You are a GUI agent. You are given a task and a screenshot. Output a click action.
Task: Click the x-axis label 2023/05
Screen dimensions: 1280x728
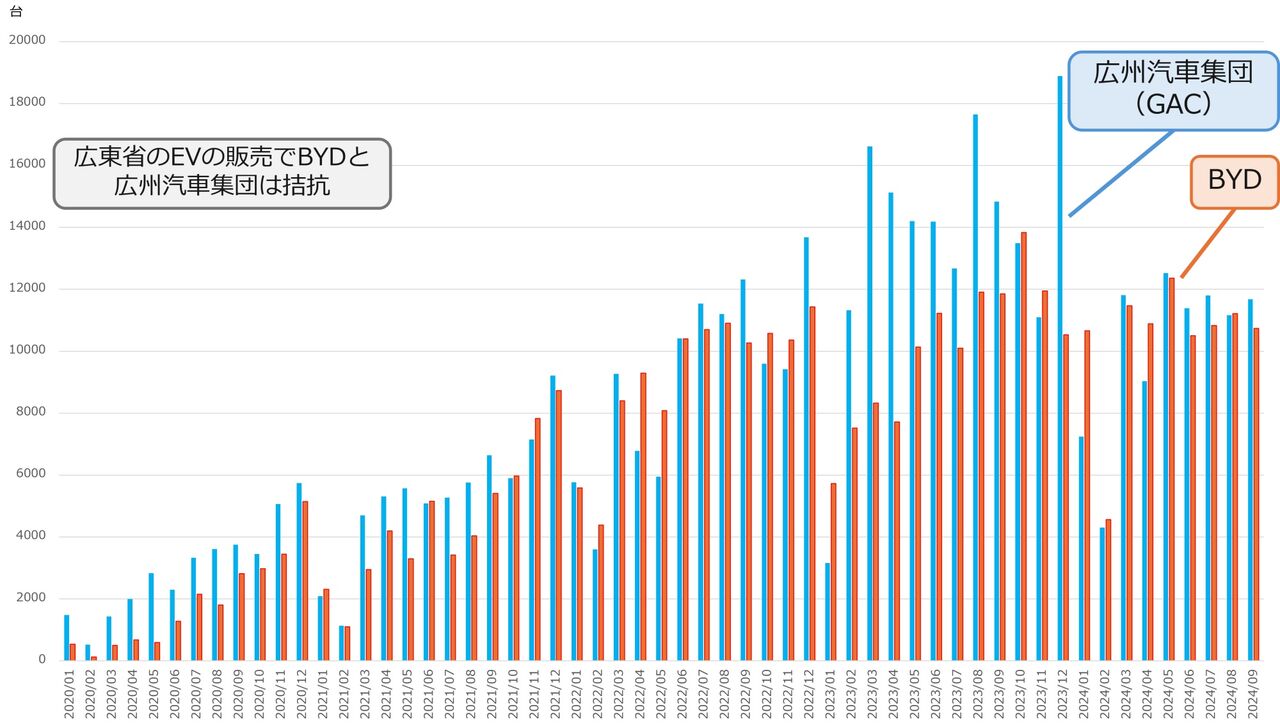917,694
